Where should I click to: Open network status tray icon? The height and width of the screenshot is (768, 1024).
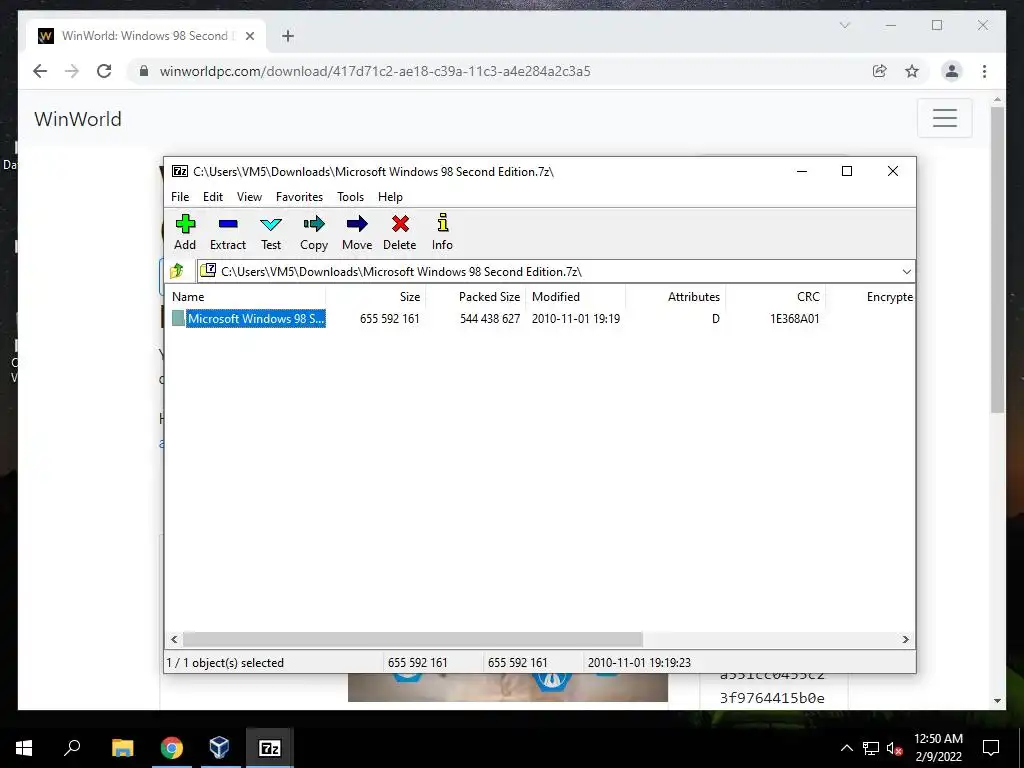click(871, 748)
